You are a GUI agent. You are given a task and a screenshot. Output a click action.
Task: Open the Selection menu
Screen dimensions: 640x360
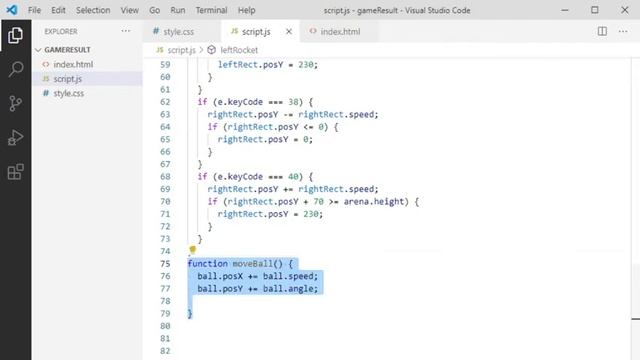[x=93, y=10]
